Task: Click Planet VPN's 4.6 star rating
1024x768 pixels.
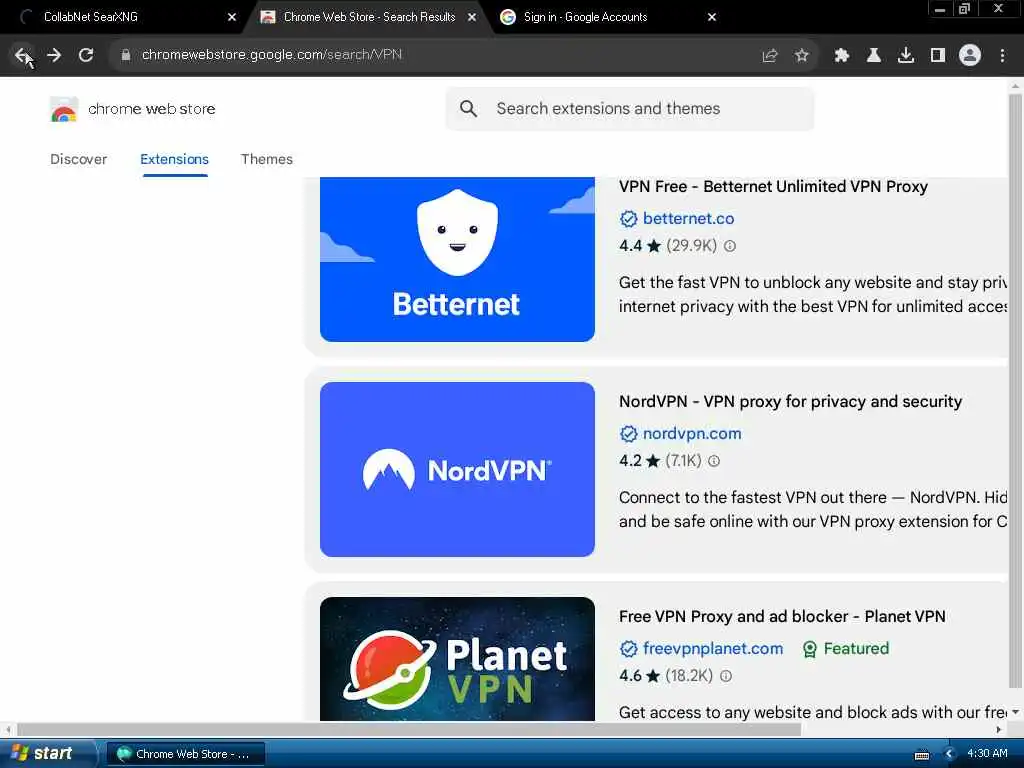Action: pos(640,676)
